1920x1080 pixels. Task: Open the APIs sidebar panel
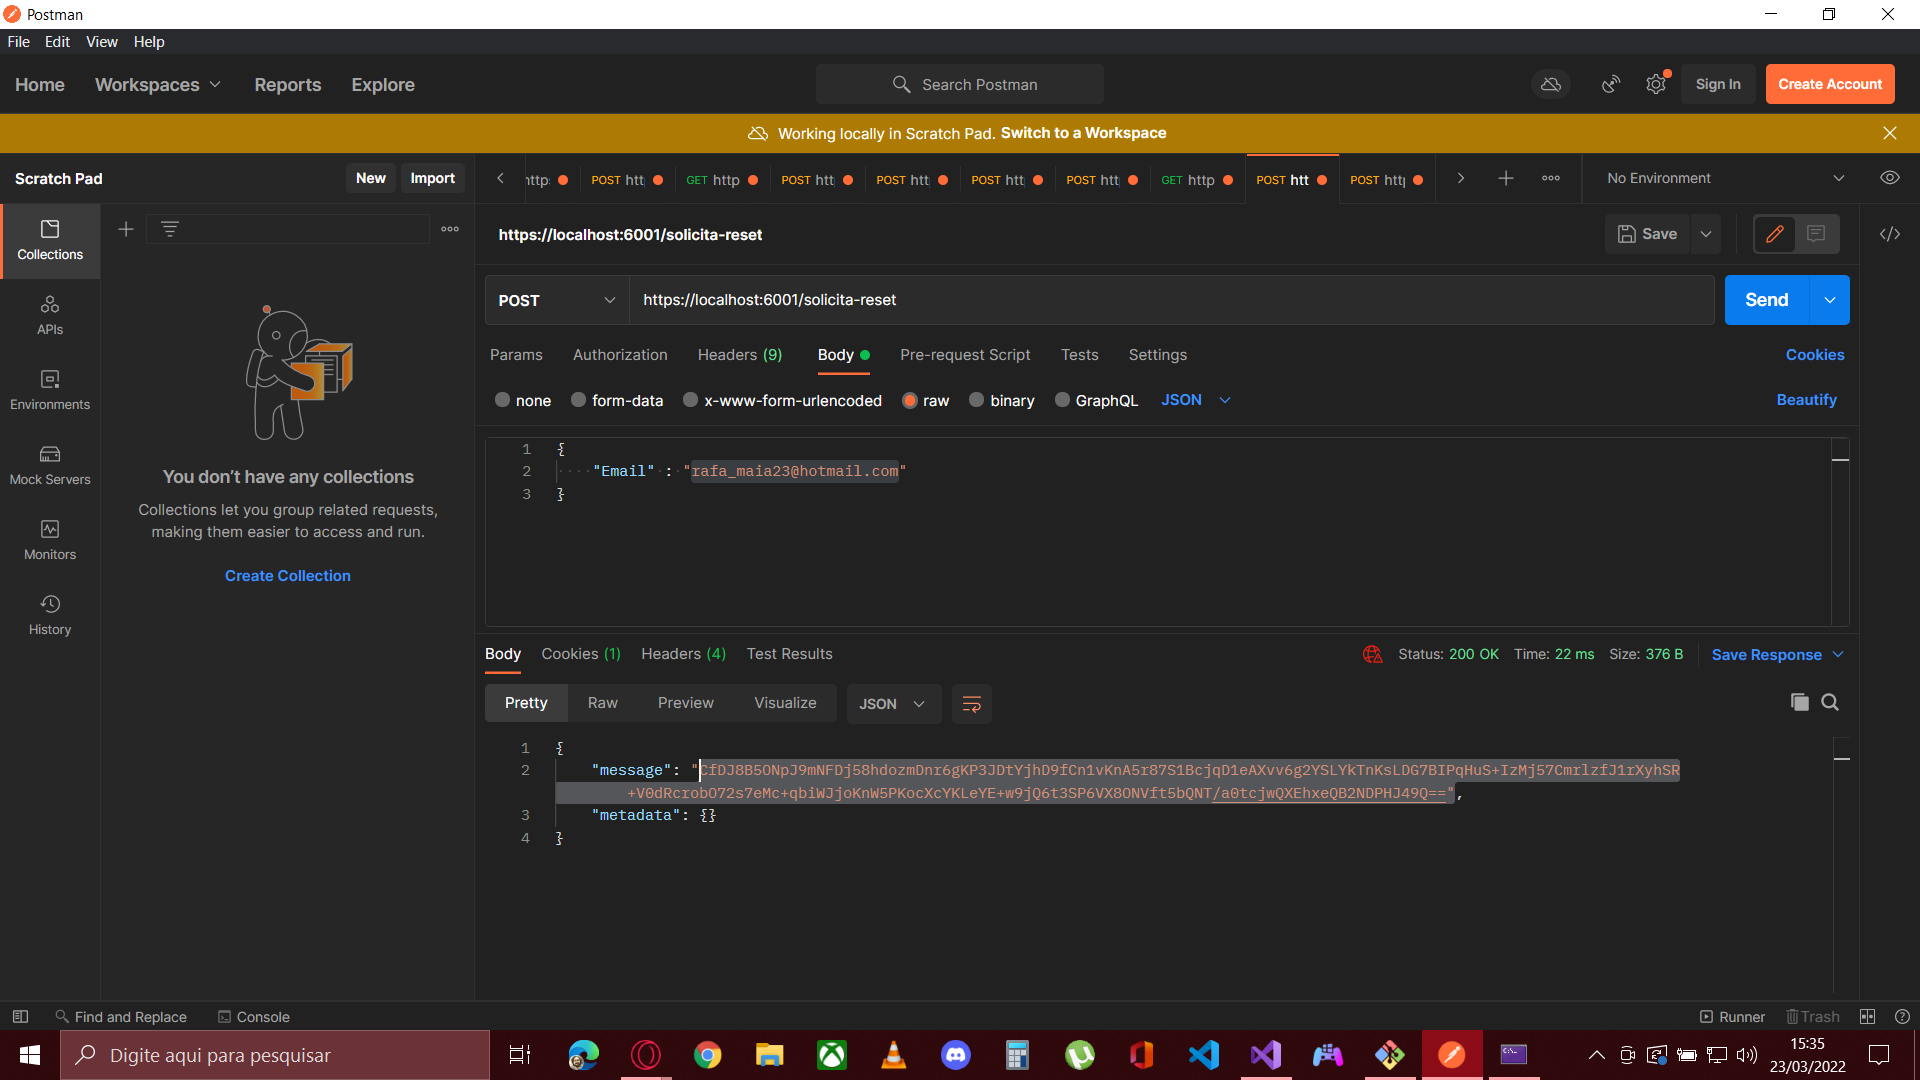(x=50, y=316)
